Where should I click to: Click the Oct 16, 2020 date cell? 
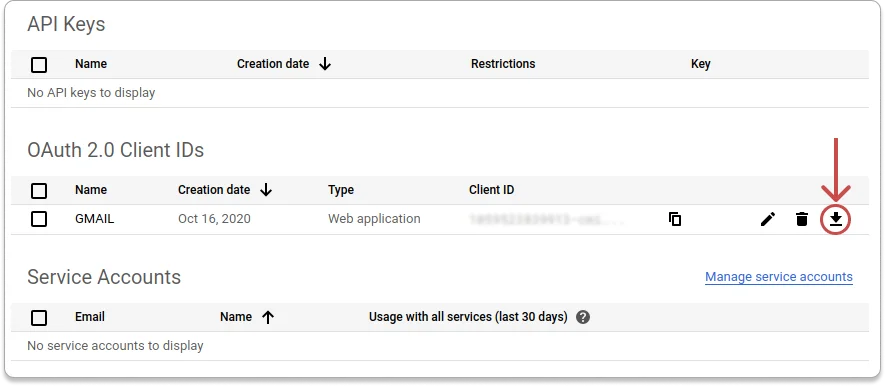tap(214, 218)
